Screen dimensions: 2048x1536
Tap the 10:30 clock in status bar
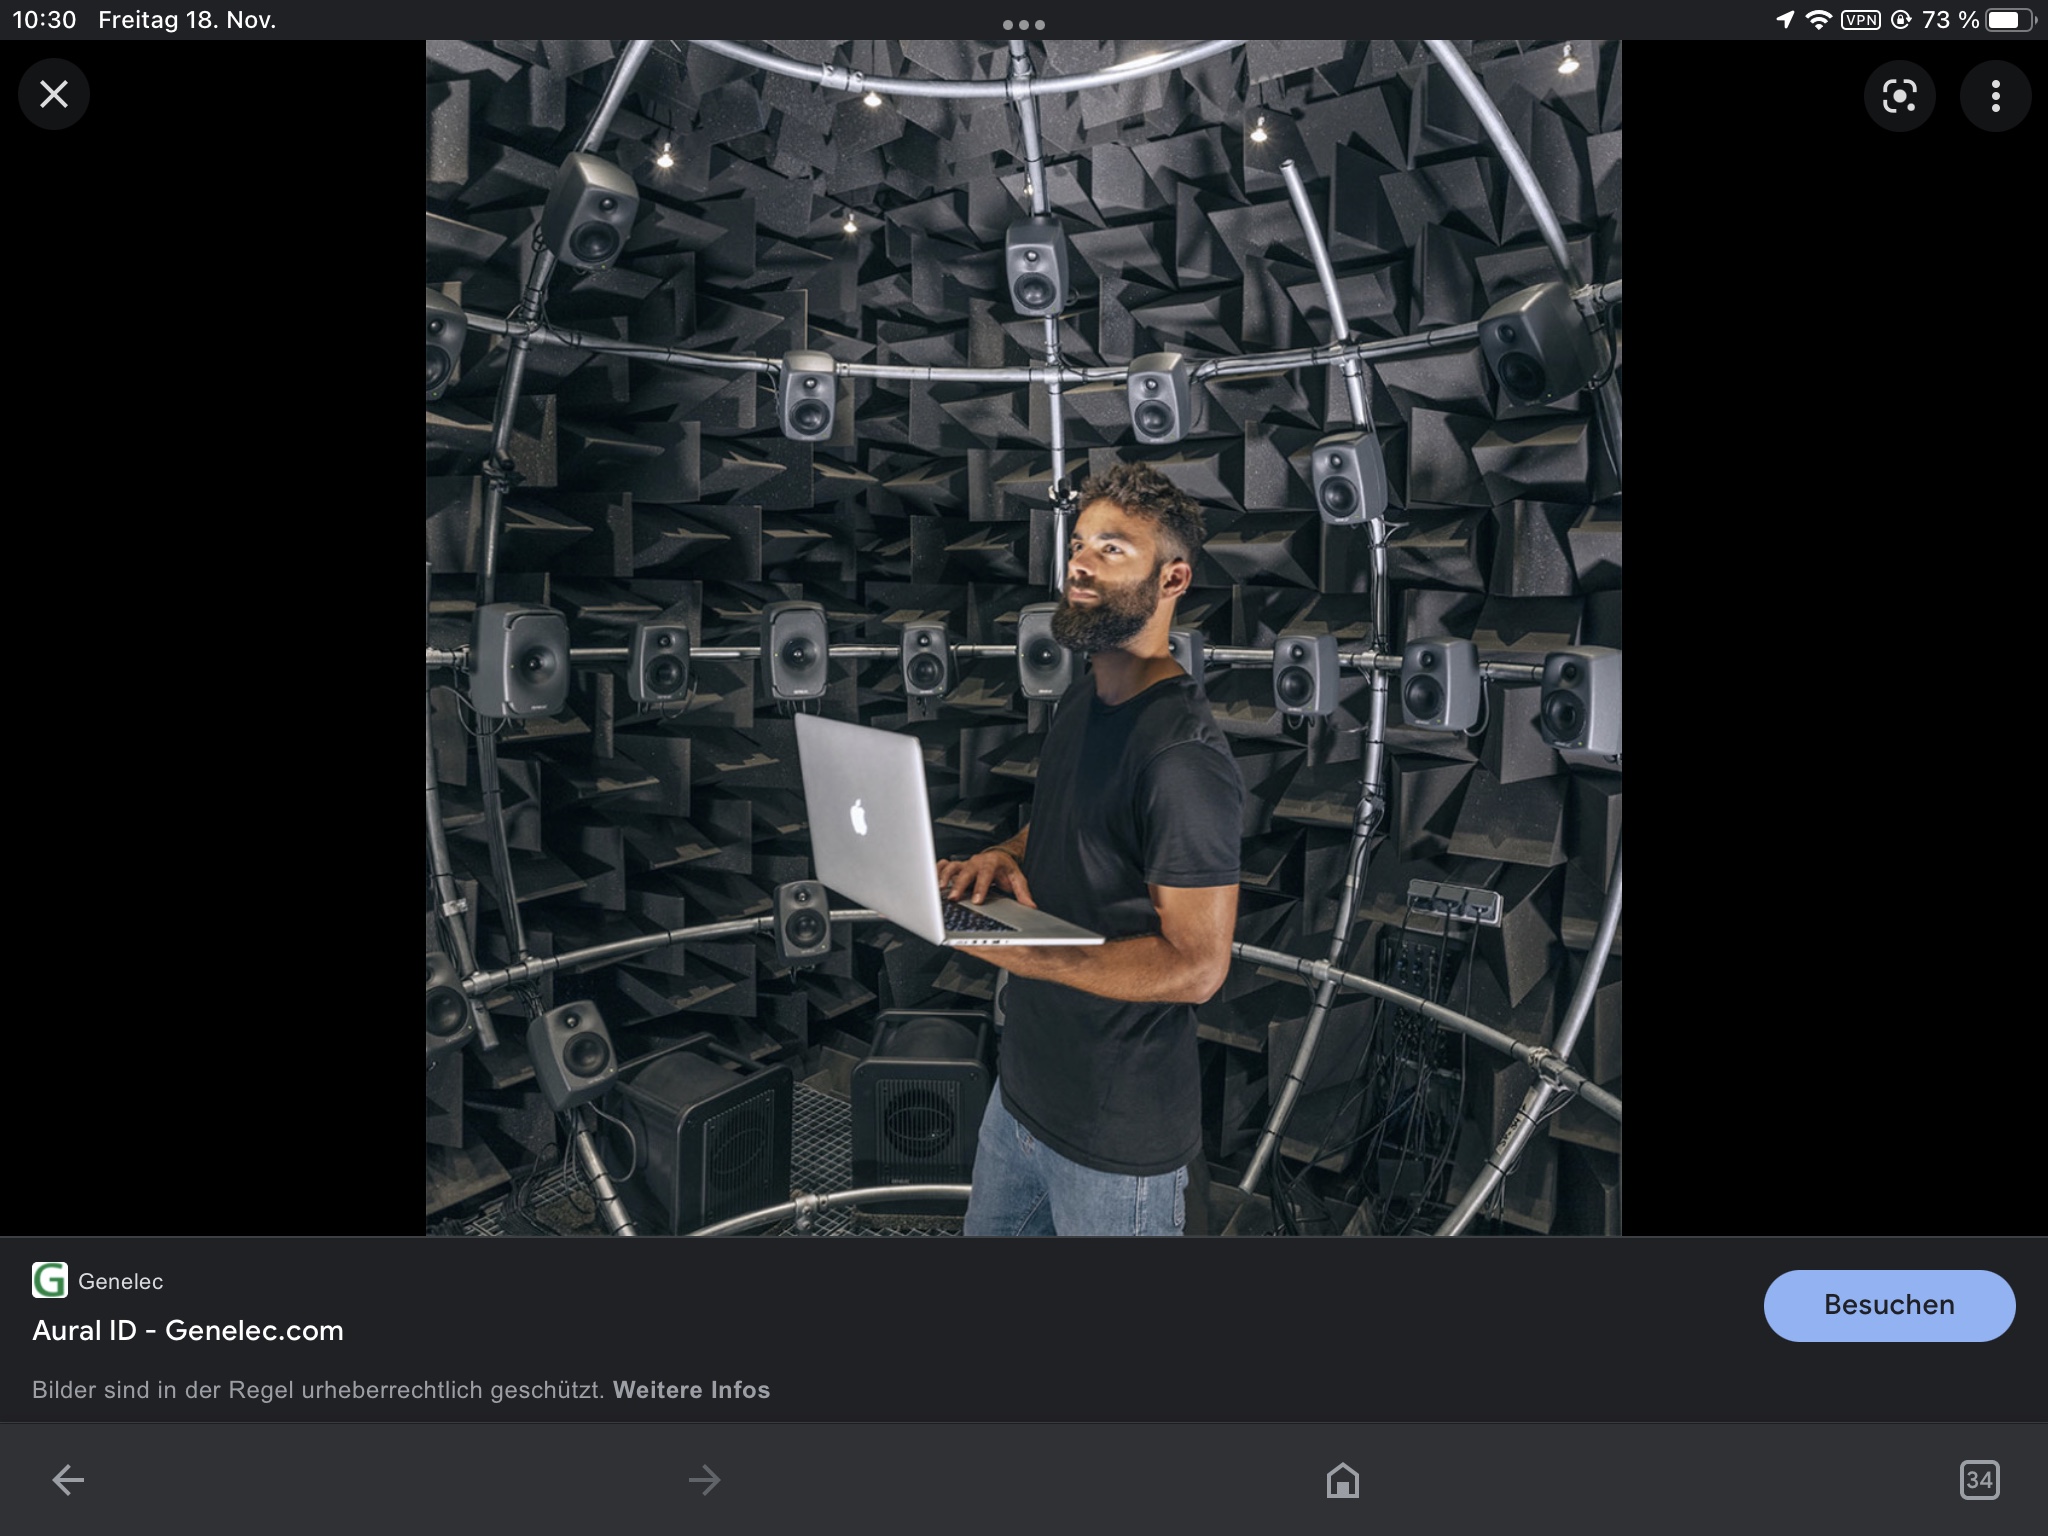(x=44, y=20)
